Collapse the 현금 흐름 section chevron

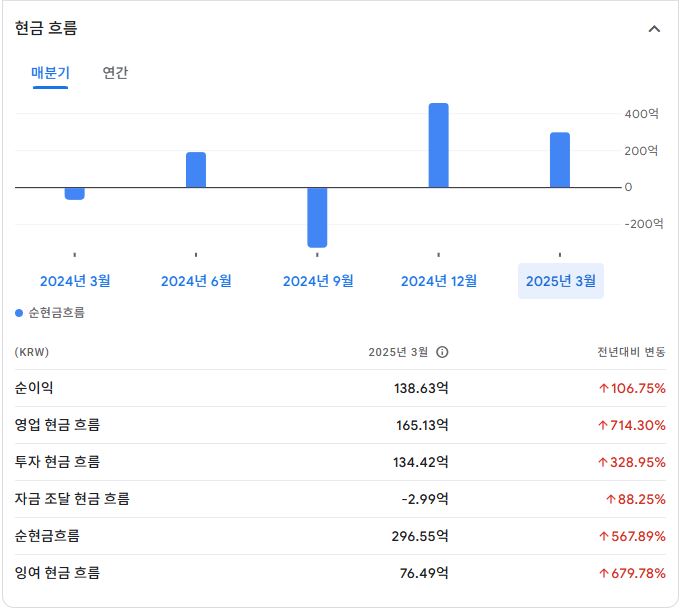[x=654, y=29]
